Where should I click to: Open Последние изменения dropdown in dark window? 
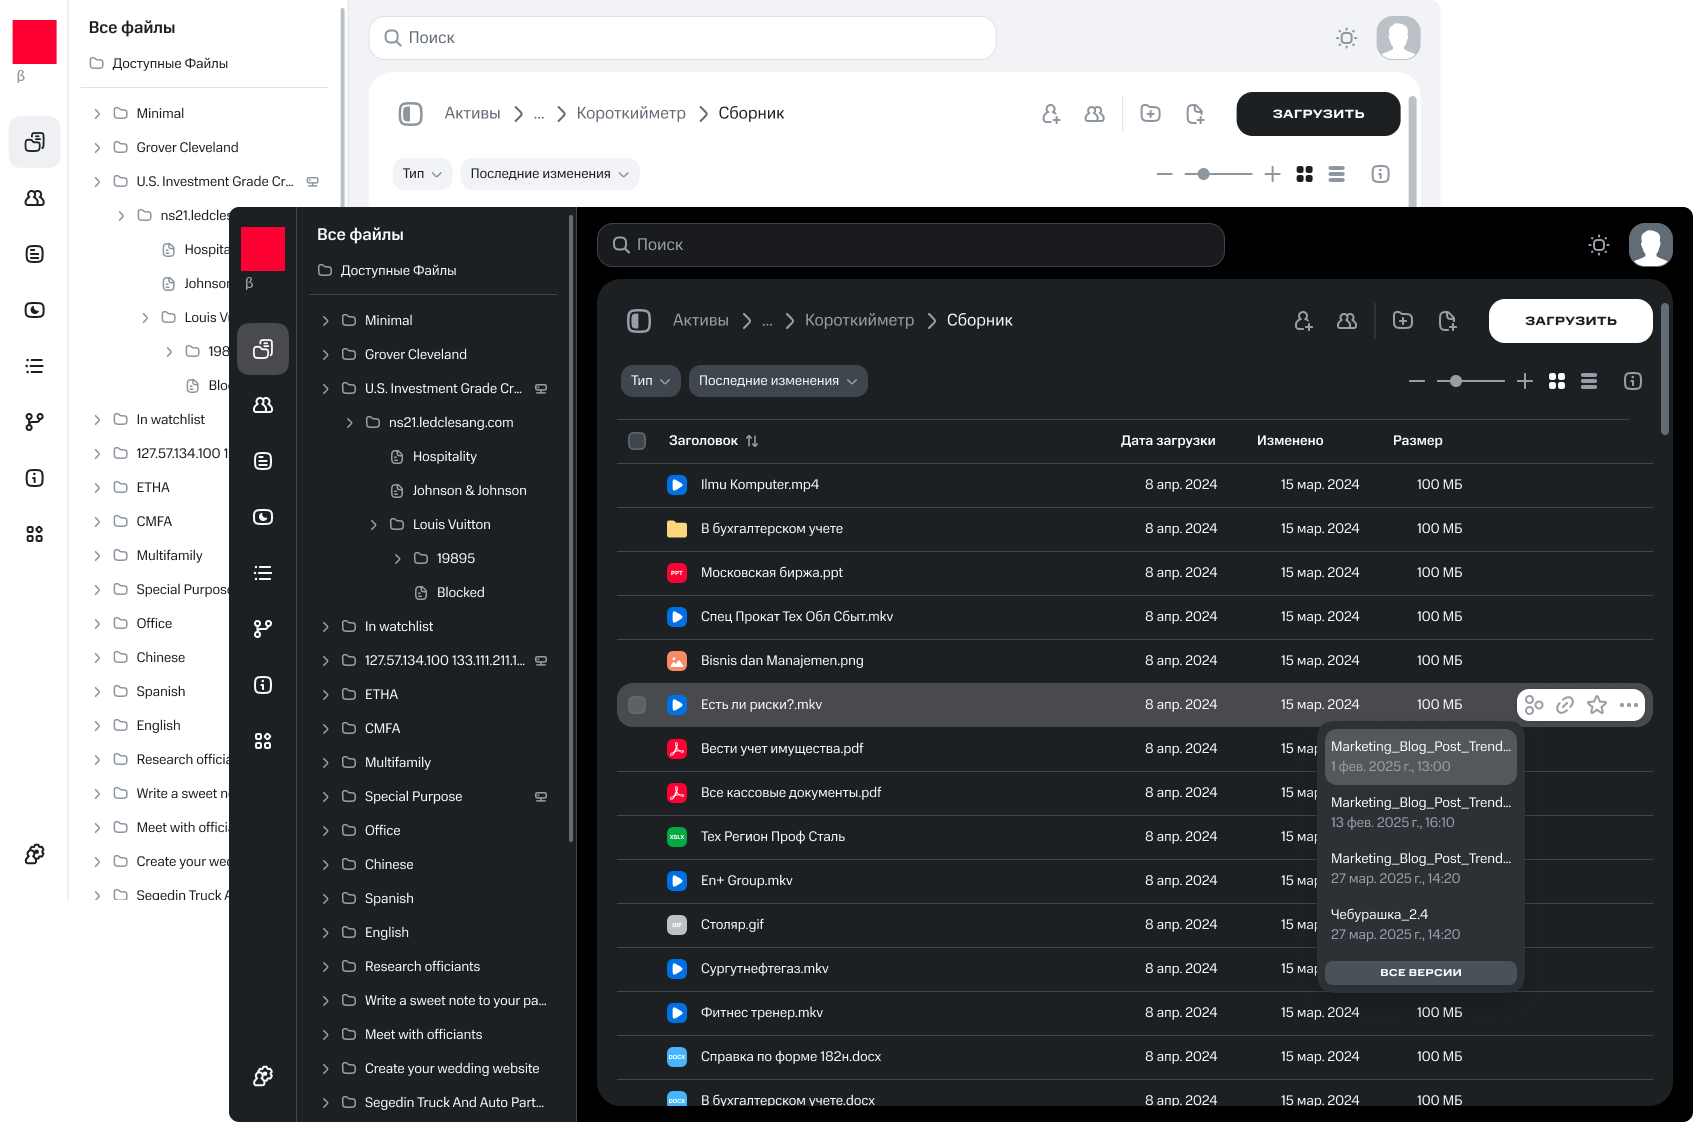pyautogui.click(x=777, y=381)
